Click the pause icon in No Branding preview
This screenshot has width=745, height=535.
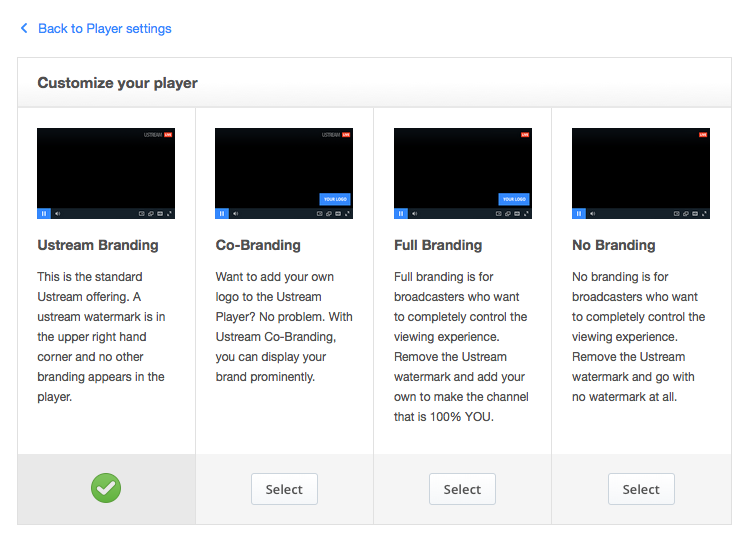point(579,214)
